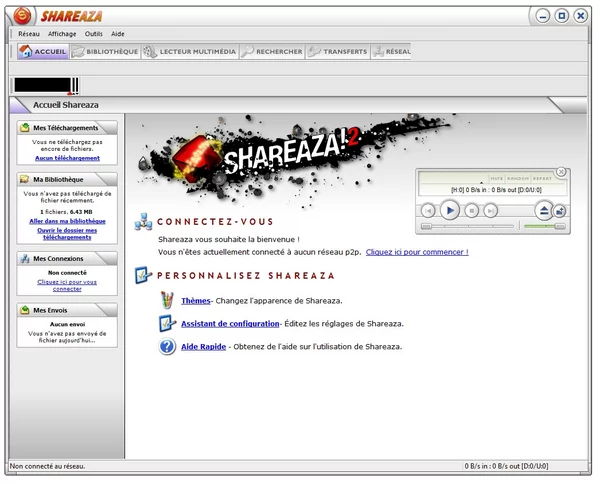Toggle Mute in the media player

[497, 178]
